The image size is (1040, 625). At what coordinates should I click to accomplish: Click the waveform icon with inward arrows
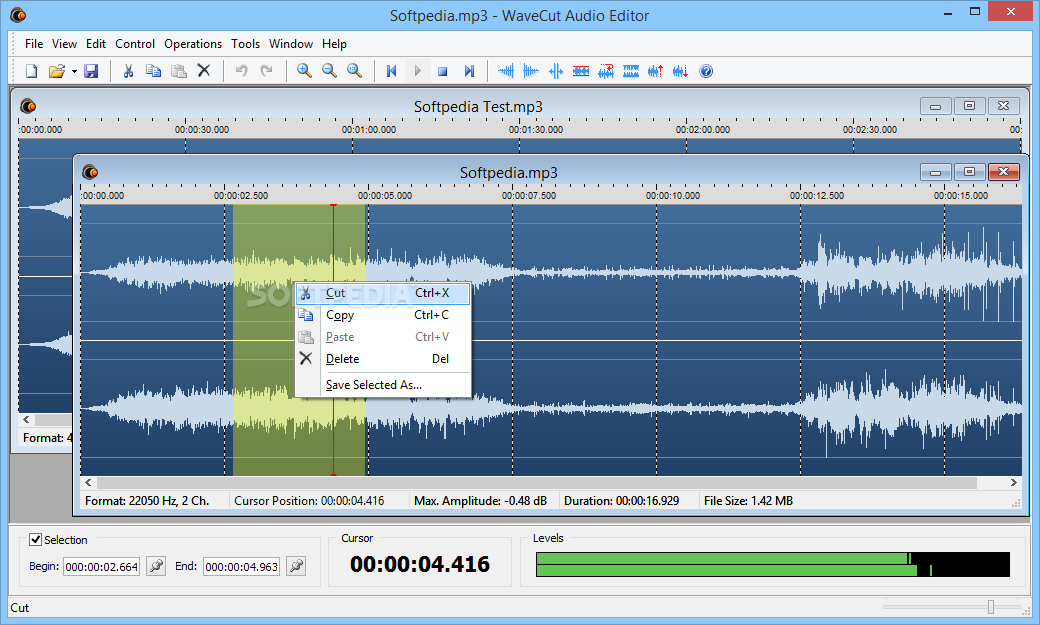point(556,71)
